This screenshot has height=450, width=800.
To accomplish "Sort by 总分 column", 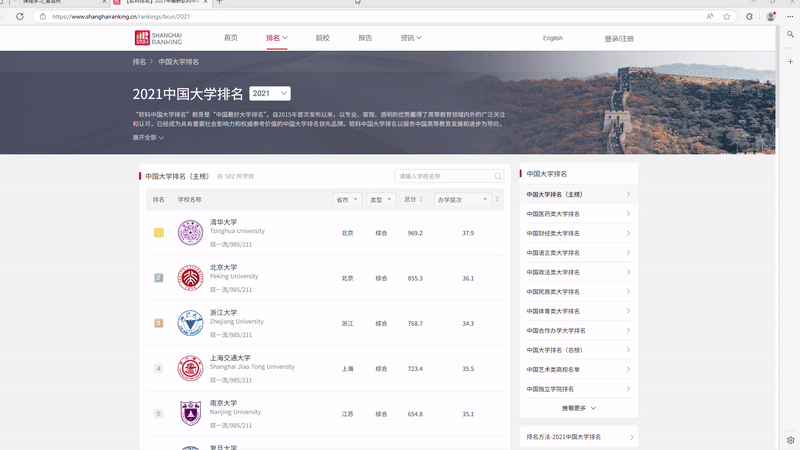I will click(413, 199).
